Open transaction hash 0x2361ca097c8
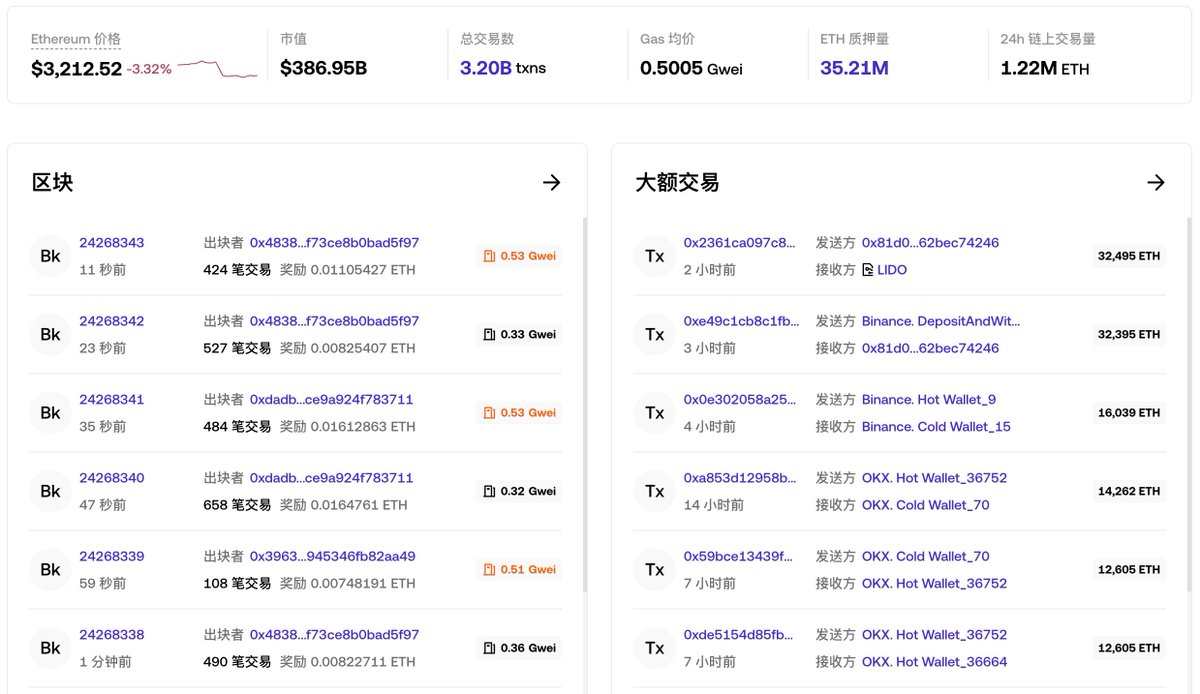The image size is (1200, 694). [740, 243]
